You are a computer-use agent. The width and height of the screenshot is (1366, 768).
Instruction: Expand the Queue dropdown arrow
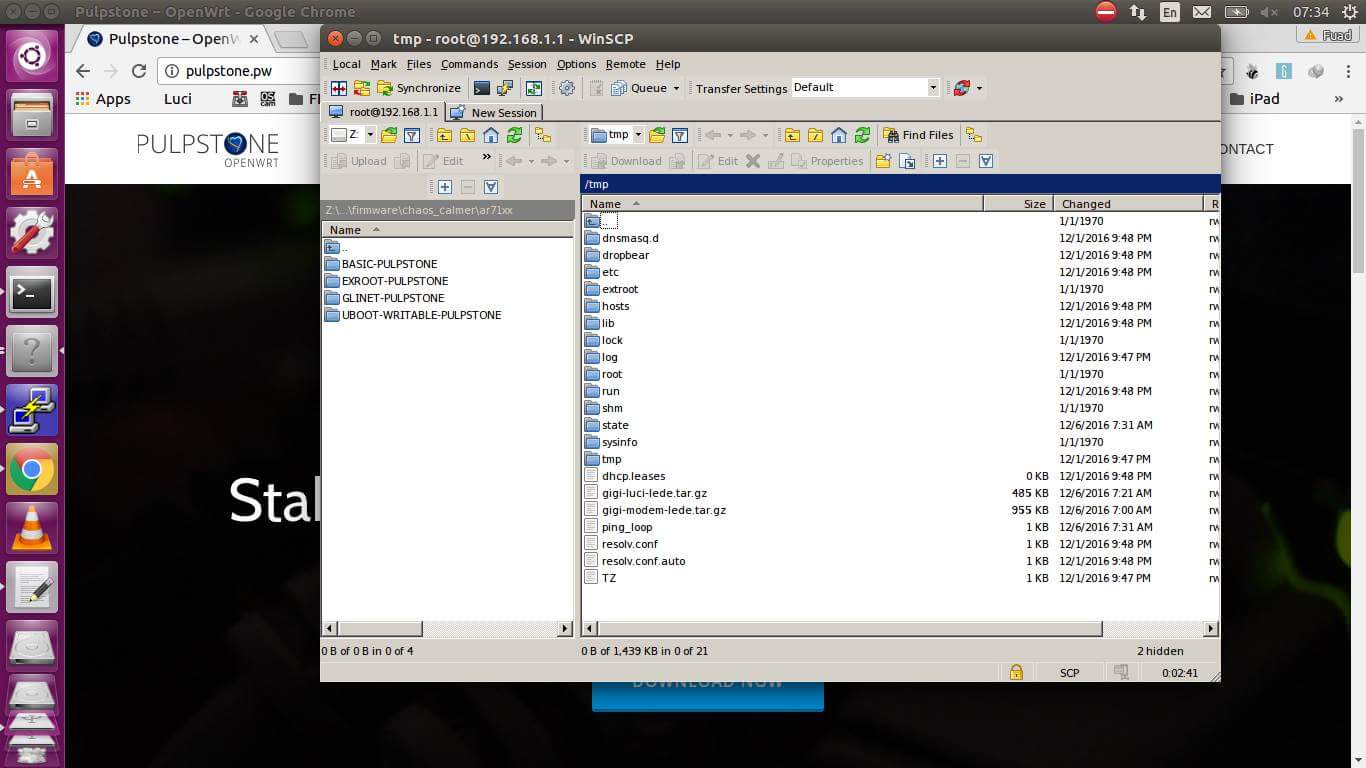(676, 88)
